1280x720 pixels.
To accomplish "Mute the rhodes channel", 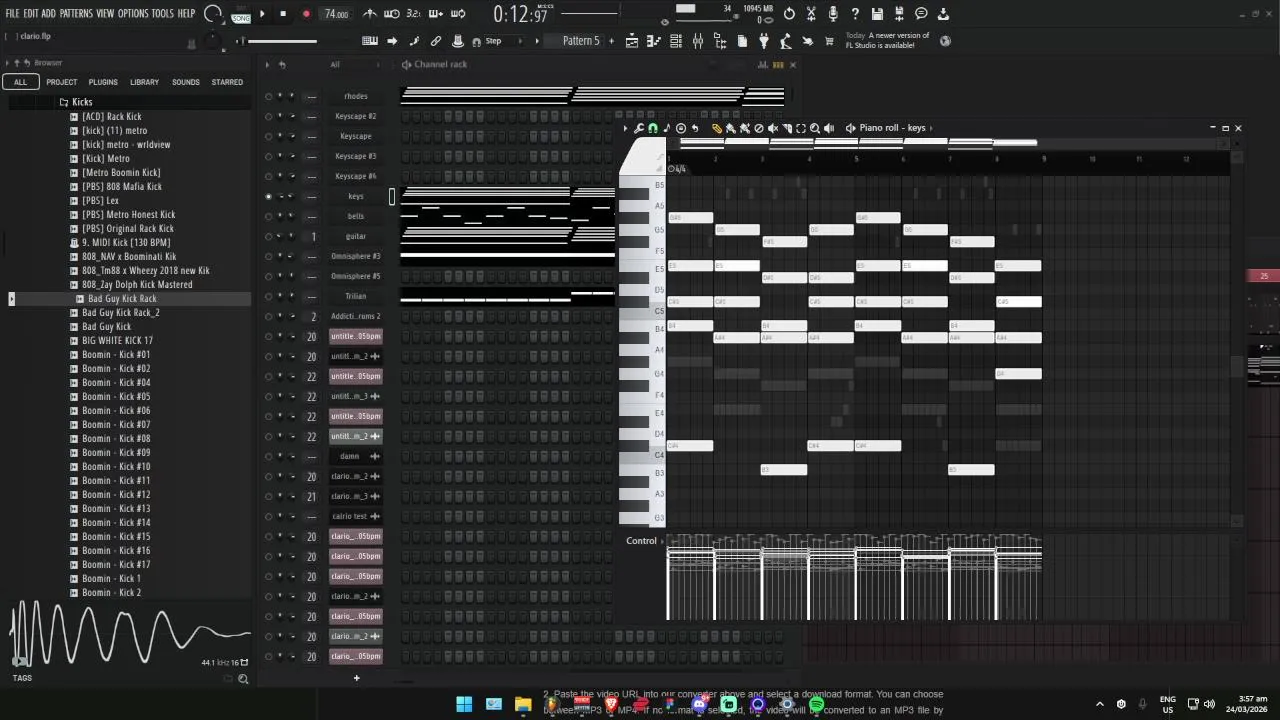I will 268,96.
